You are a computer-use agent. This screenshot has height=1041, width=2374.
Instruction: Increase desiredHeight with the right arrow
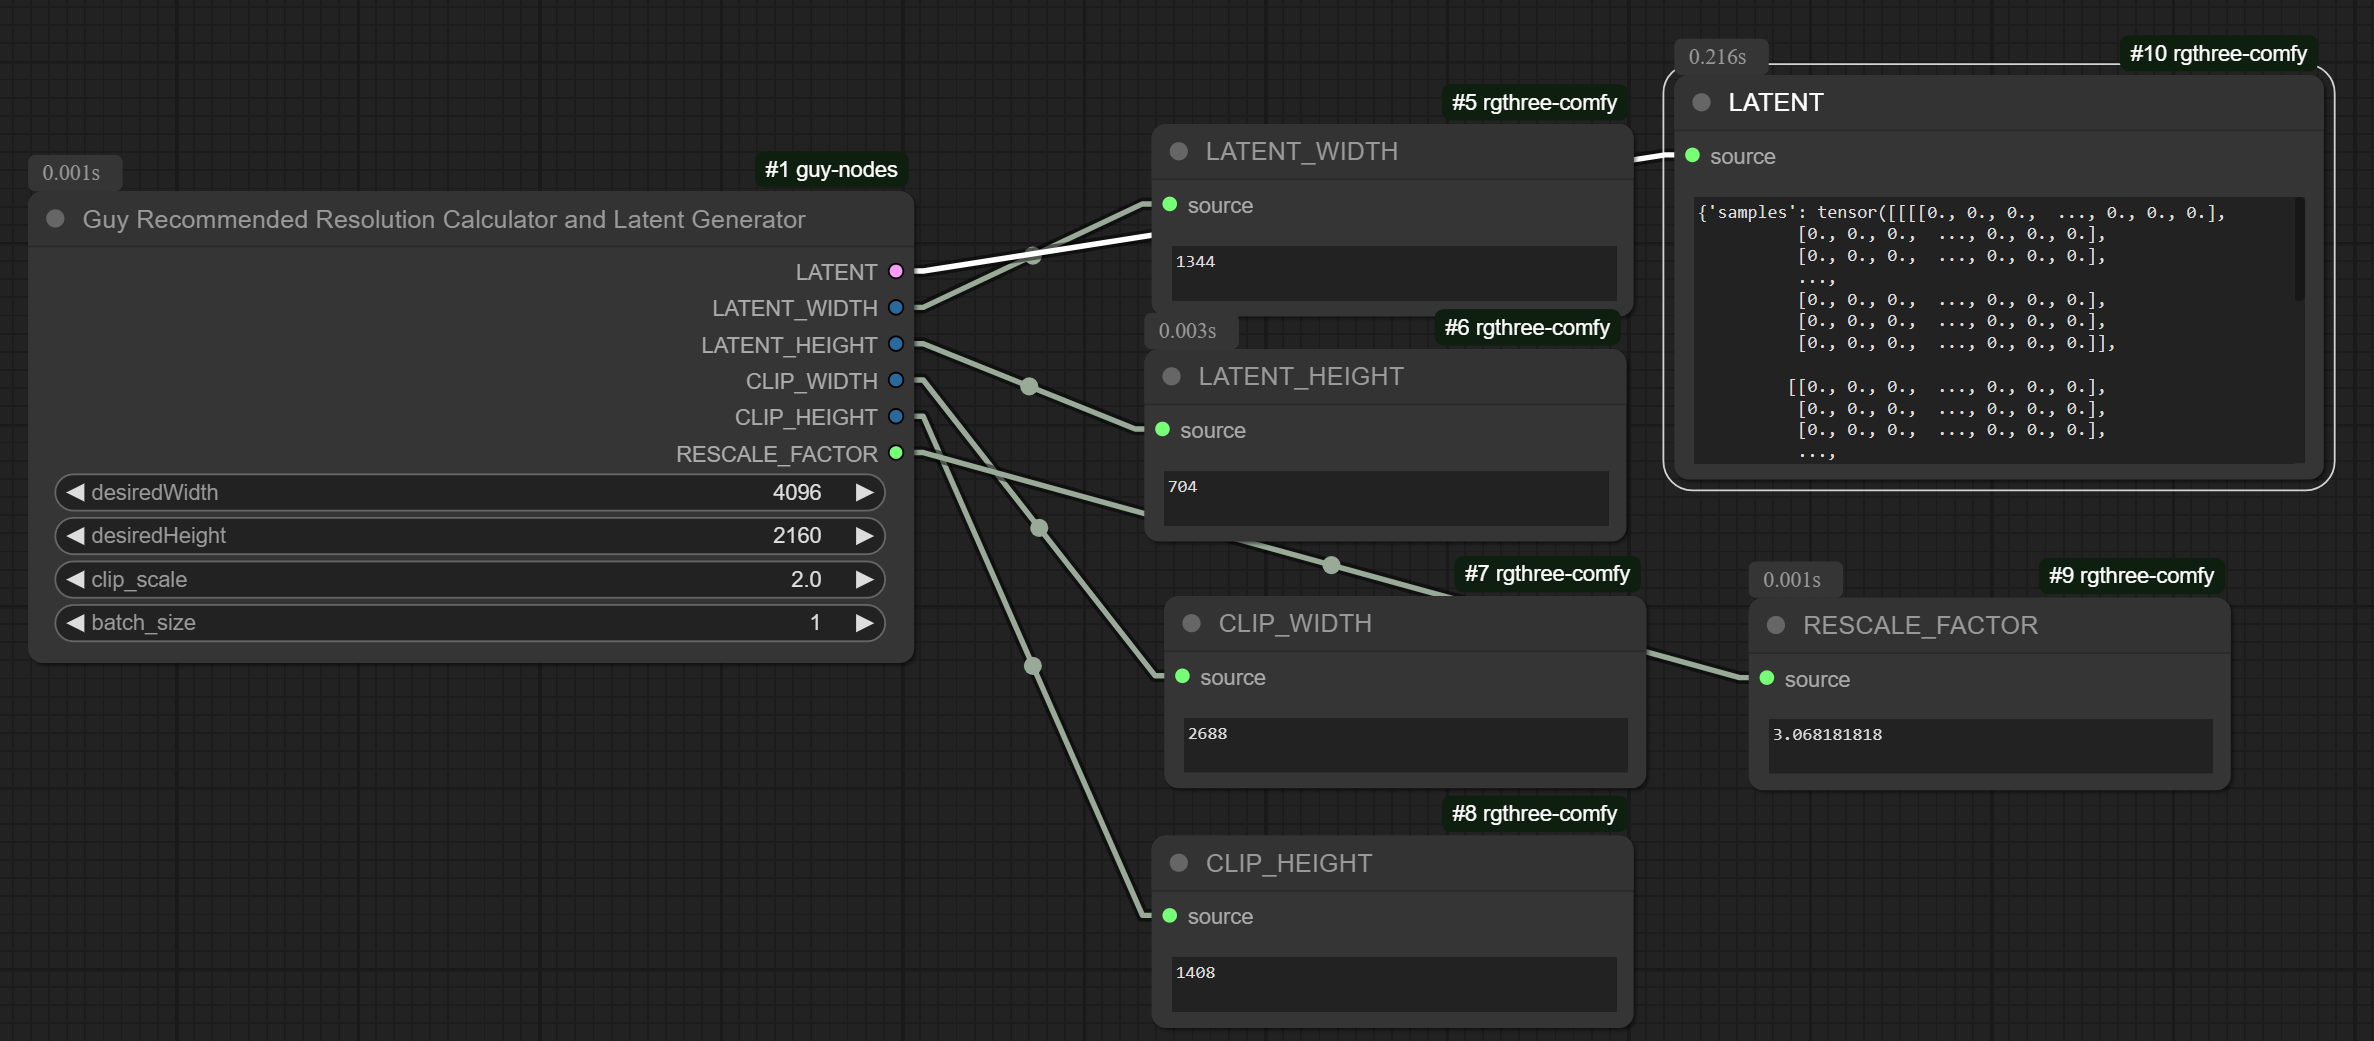tap(864, 535)
